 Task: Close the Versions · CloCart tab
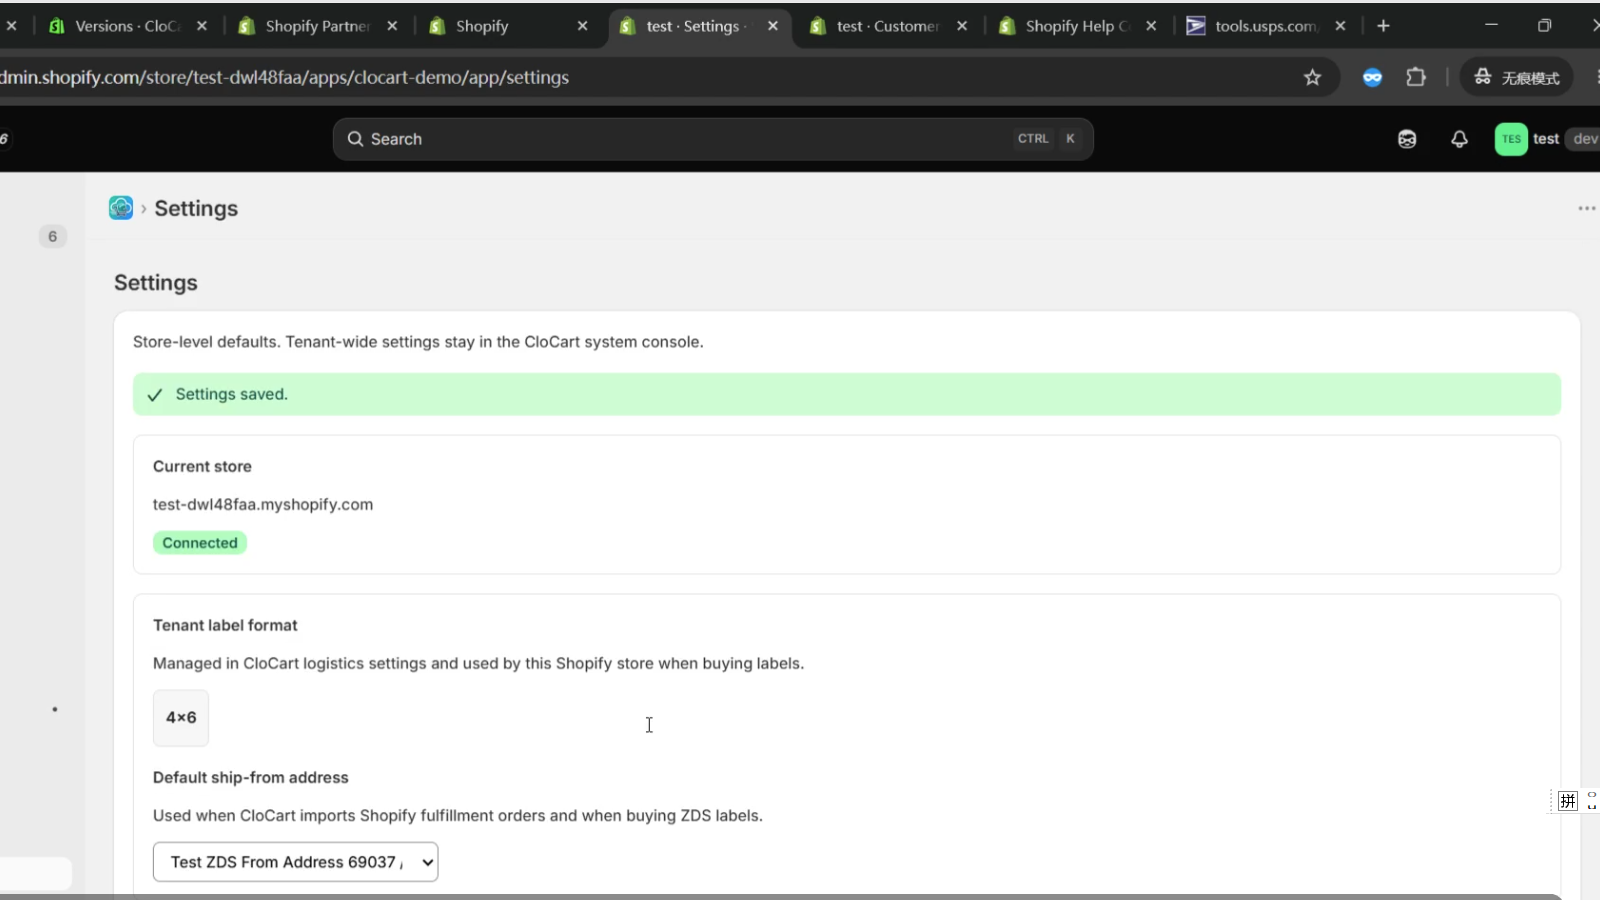202,26
